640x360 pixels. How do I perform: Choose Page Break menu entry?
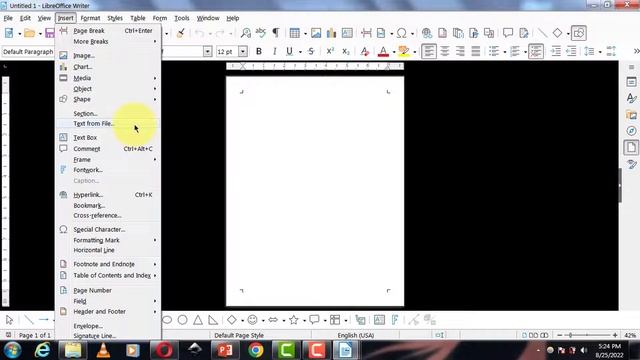(108, 31)
